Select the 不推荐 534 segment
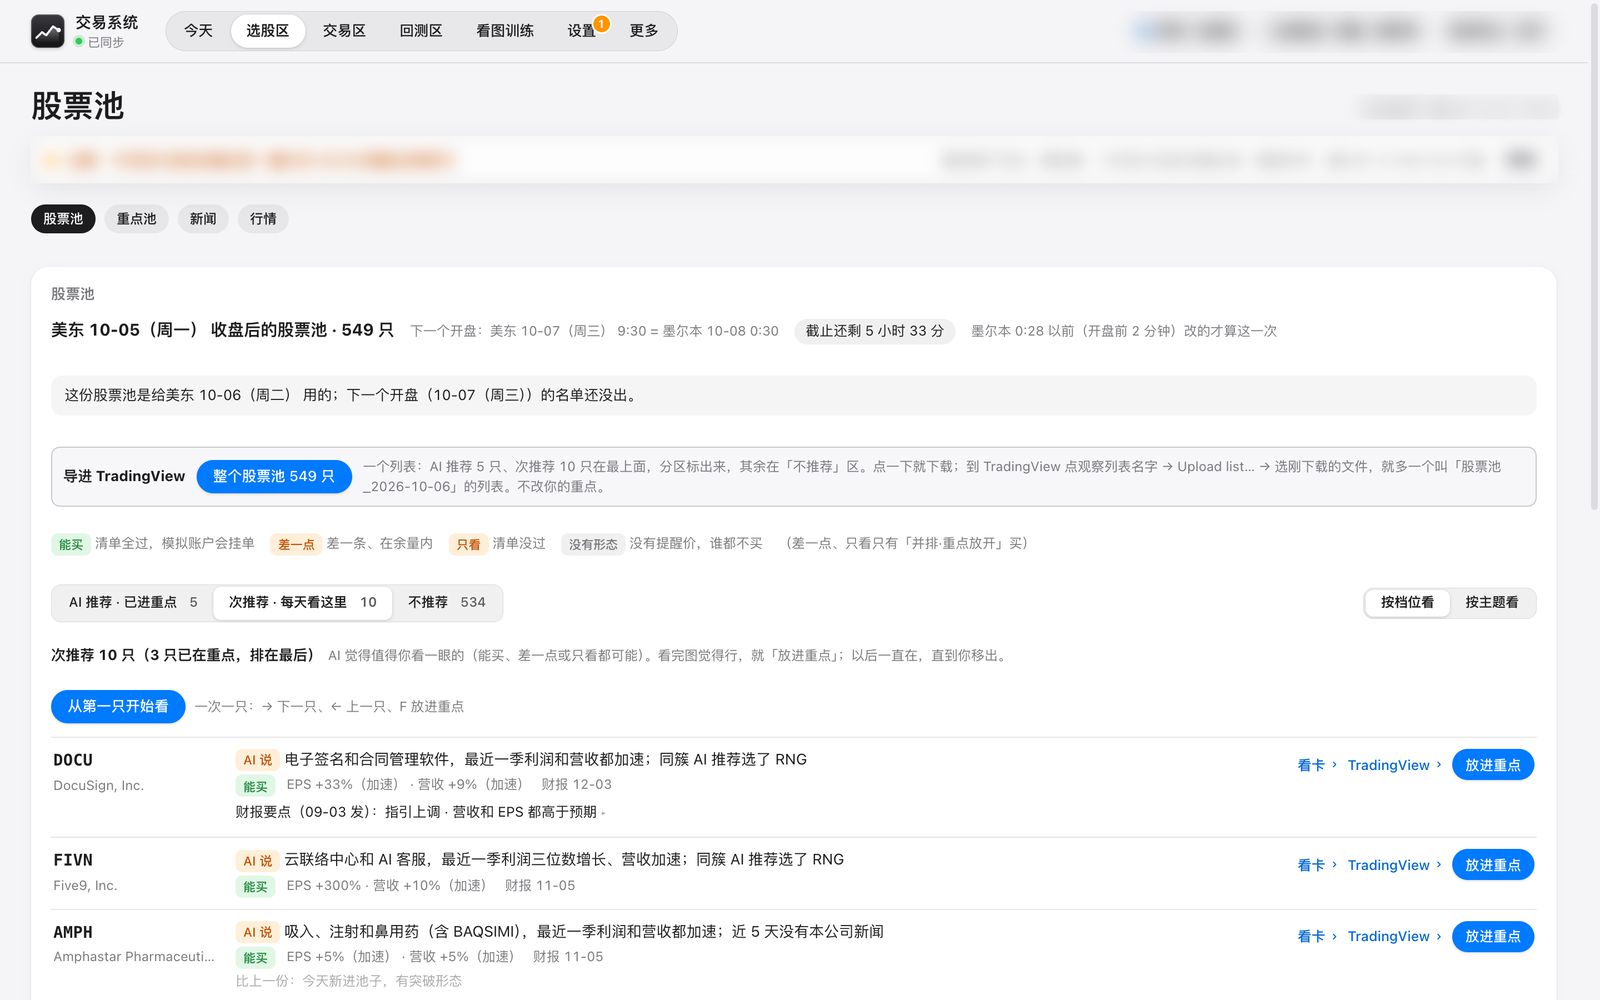This screenshot has height=1000, width=1600. click(x=446, y=602)
